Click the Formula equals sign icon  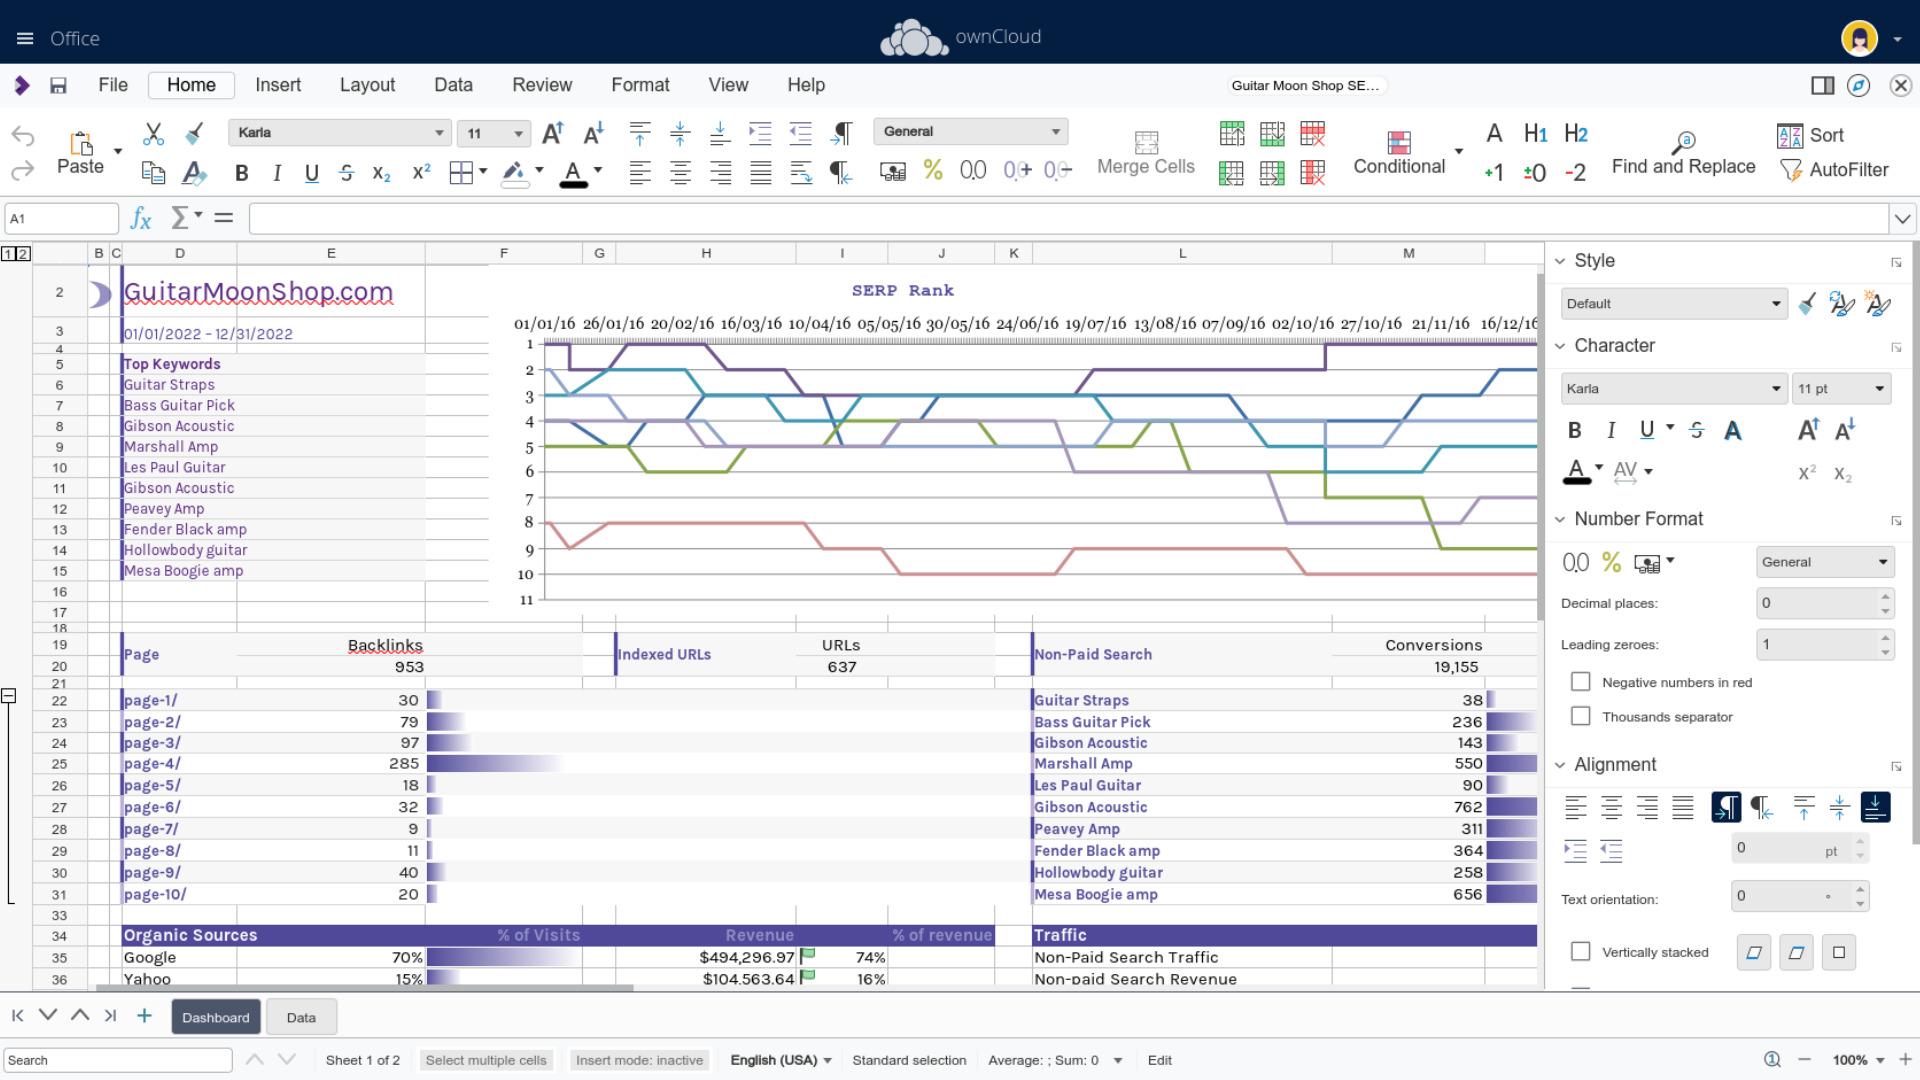tap(224, 217)
